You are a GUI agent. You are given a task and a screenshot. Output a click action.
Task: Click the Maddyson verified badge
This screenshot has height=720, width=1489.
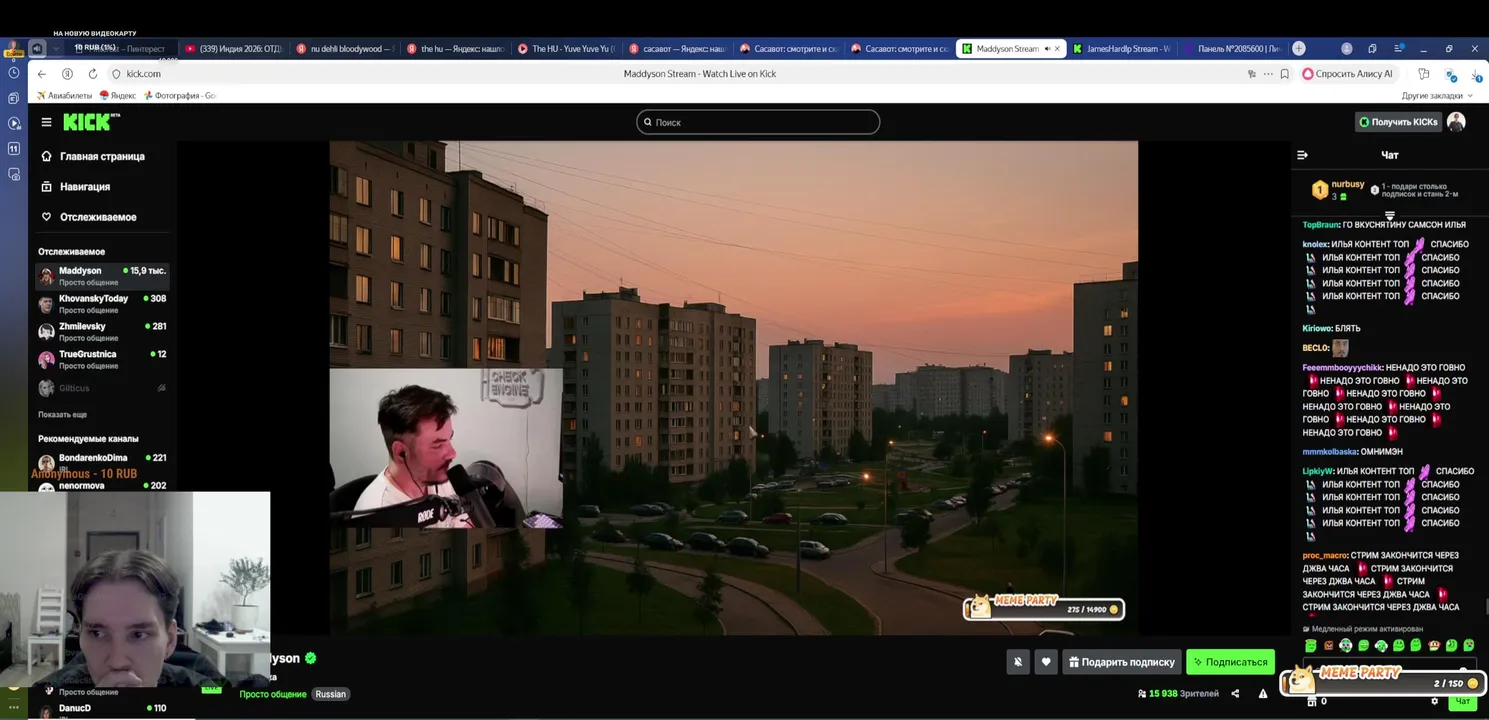coord(311,658)
